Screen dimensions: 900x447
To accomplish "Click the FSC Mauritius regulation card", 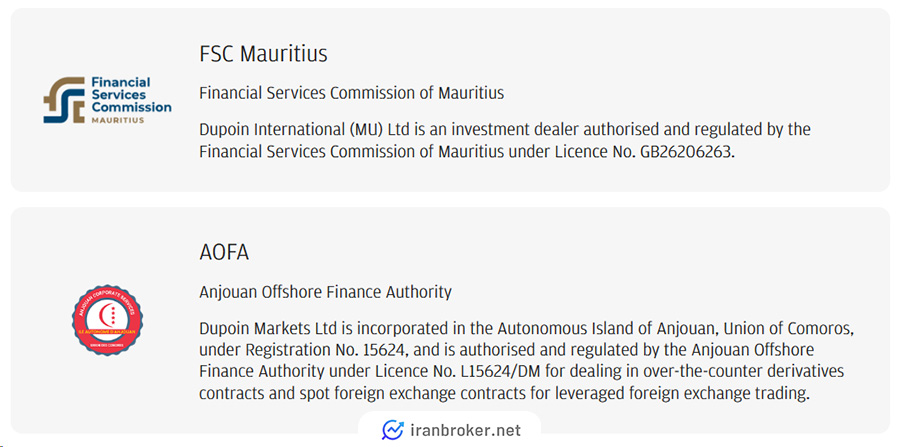I will (450, 100).
